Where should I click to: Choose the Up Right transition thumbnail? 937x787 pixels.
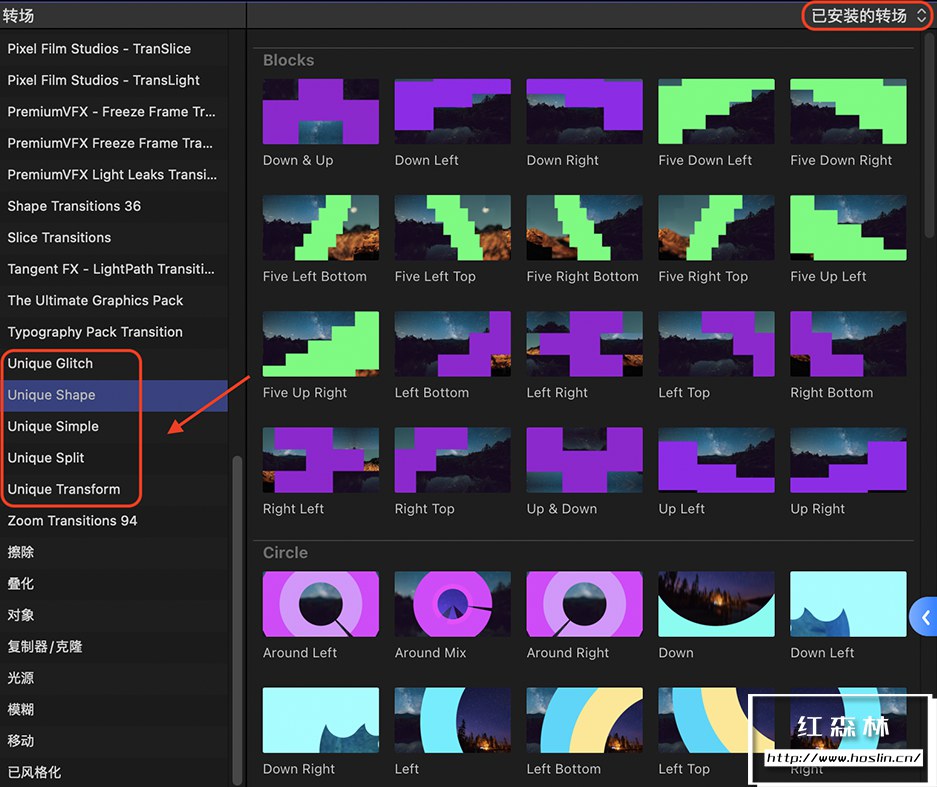[x=848, y=460]
